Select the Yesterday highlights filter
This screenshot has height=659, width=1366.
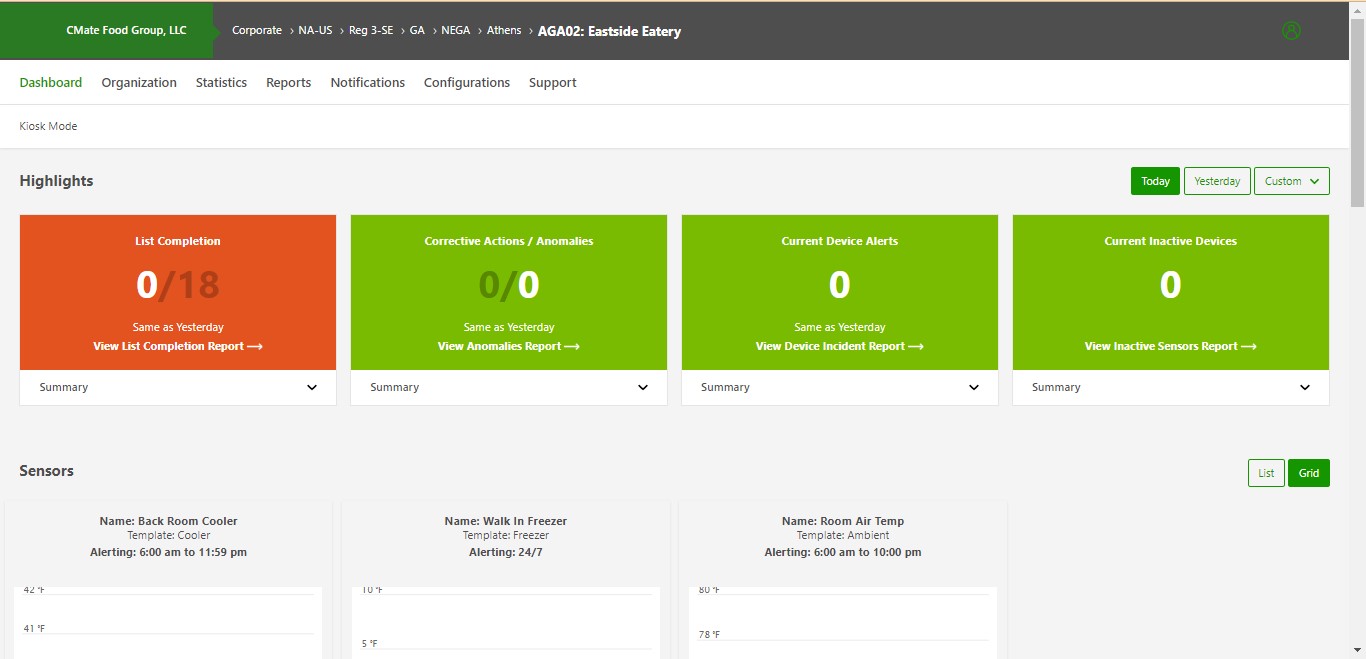click(x=1216, y=181)
